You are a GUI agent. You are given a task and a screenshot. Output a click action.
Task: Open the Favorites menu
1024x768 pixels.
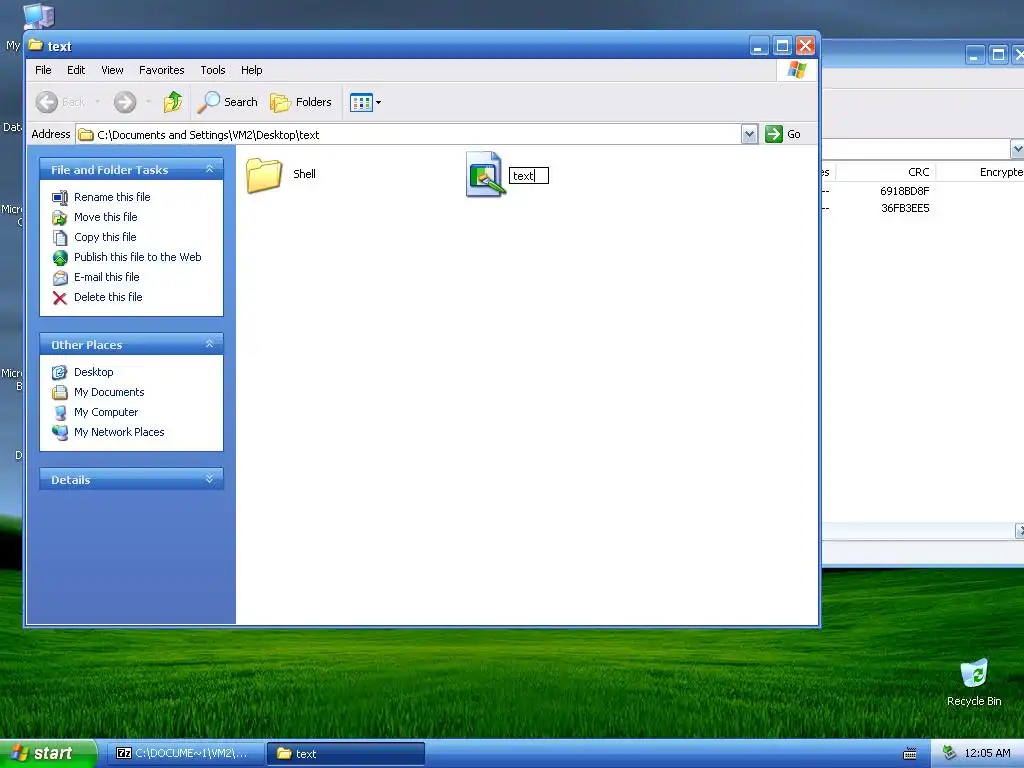161,70
